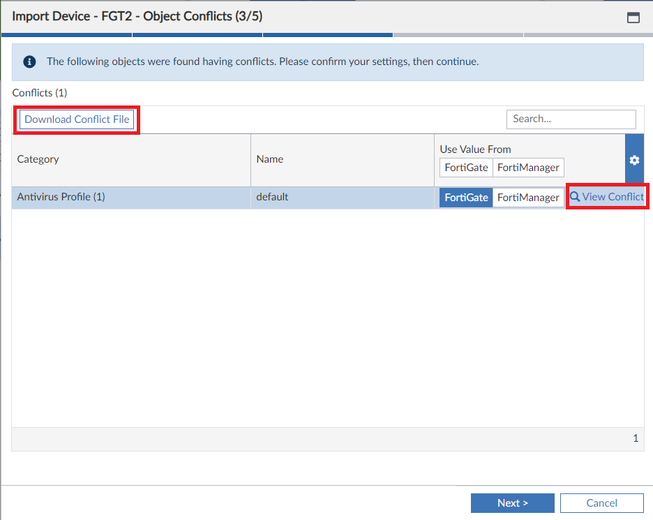Open column settings gear icon
653x520 pixels.
[634, 160]
